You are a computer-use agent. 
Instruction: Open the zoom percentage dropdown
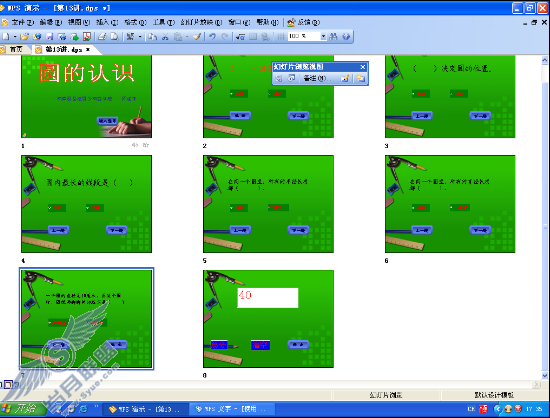tap(323, 36)
